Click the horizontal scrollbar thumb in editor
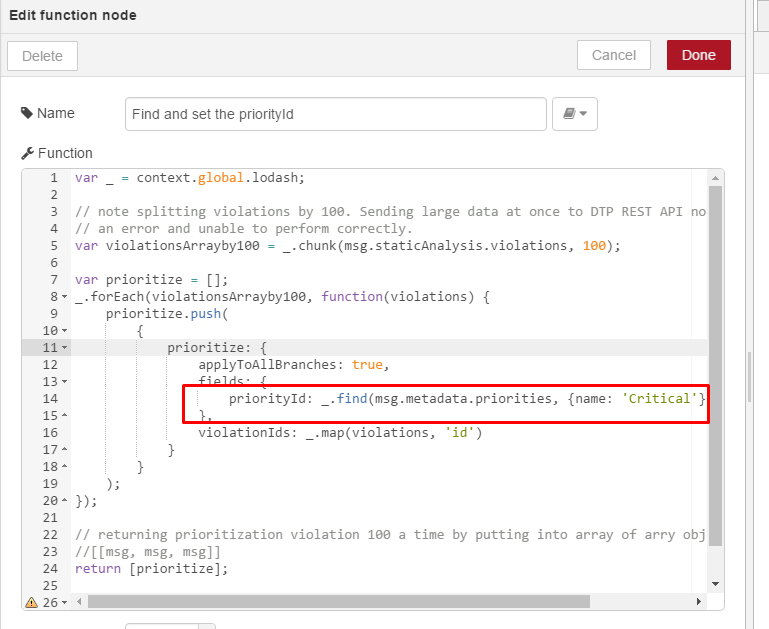This screenshot has height=629, width=769. [x=338, y=601]
